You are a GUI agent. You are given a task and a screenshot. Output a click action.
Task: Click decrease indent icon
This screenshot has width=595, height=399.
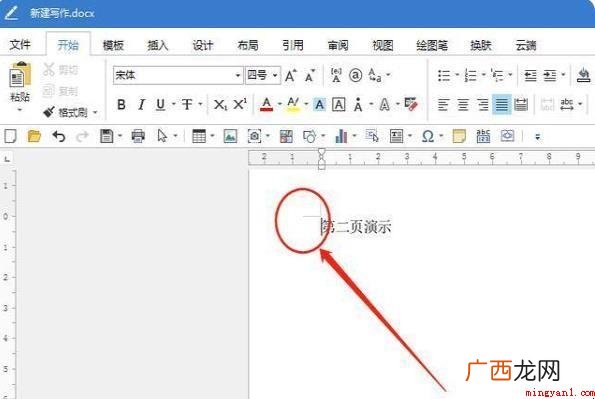click(530, 76)
